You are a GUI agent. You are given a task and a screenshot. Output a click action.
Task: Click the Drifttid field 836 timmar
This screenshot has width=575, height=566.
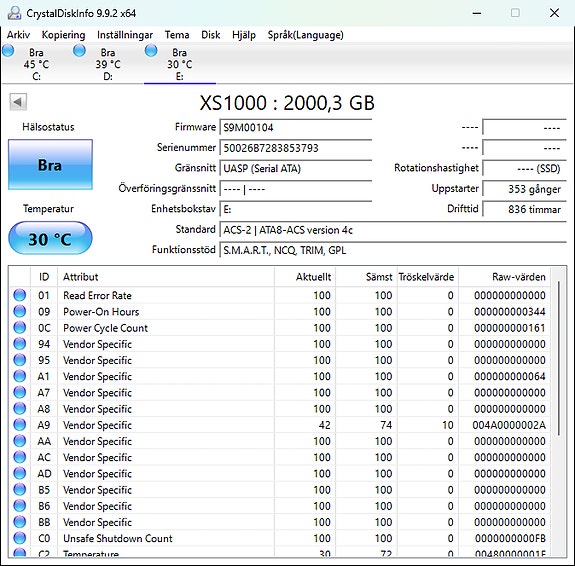click(524, 209)
